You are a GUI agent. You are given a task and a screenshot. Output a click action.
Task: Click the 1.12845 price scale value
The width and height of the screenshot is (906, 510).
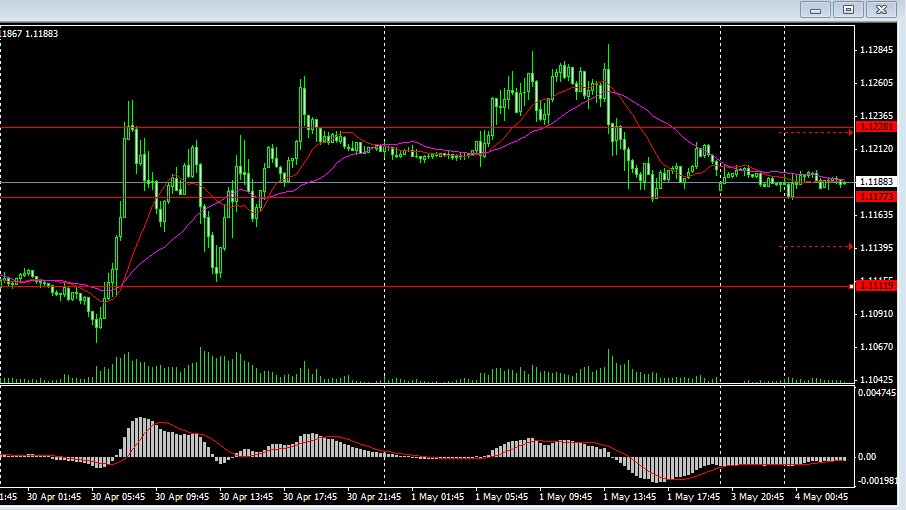(876, 50)
